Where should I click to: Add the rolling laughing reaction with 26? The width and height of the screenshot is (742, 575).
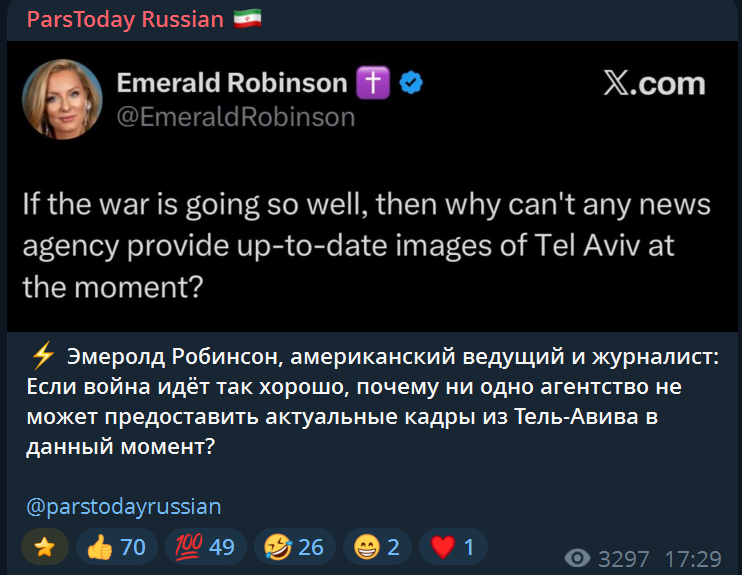[295, 547]
